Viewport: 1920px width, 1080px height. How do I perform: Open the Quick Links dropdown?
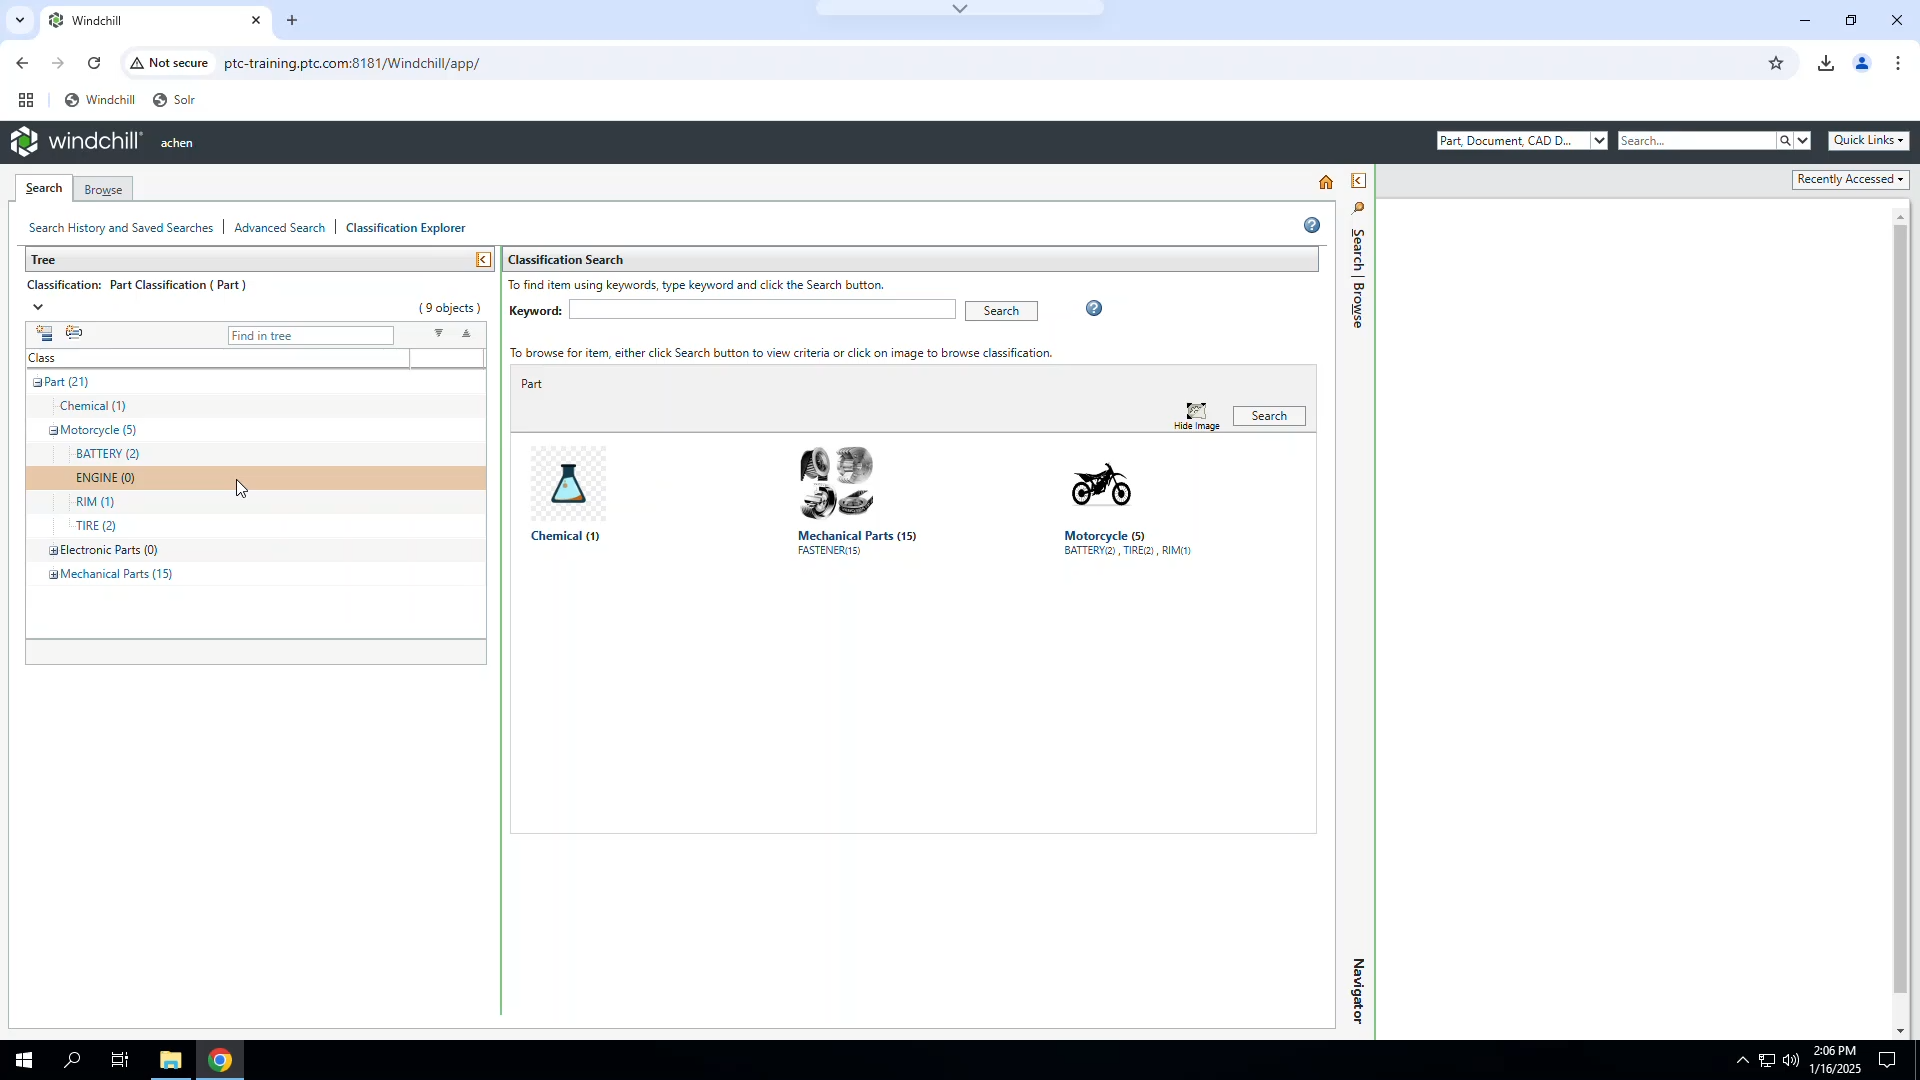1868,141
